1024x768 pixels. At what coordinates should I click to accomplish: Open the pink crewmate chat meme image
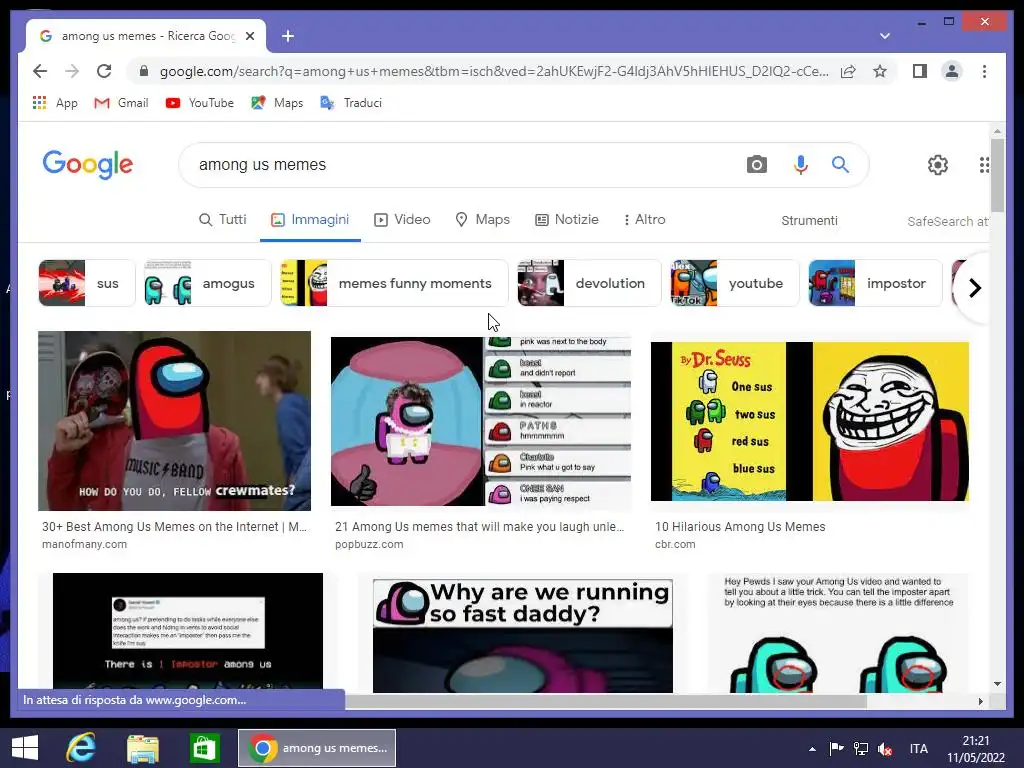point(481,421)
